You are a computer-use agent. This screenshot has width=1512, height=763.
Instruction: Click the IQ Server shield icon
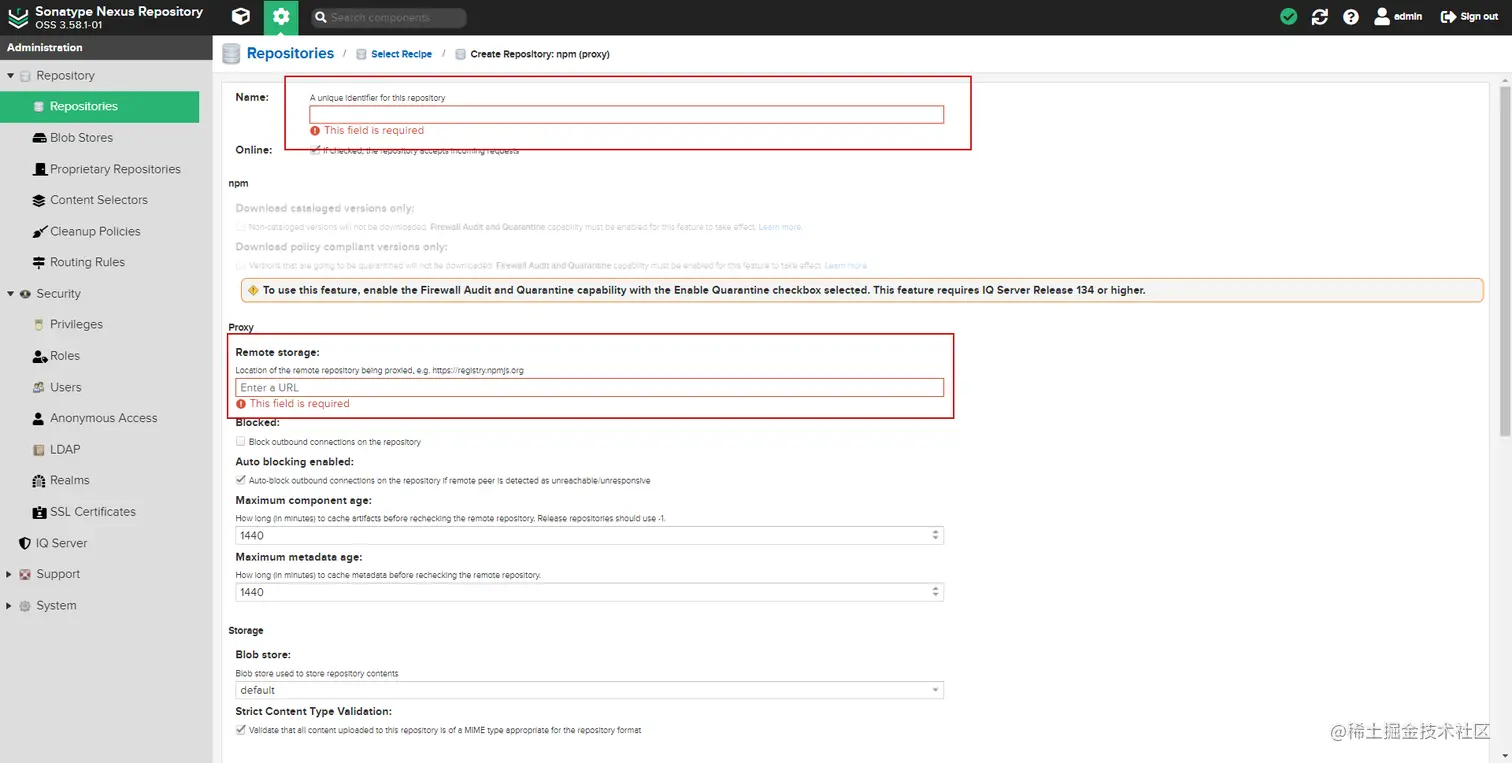[x=25, y=543]
